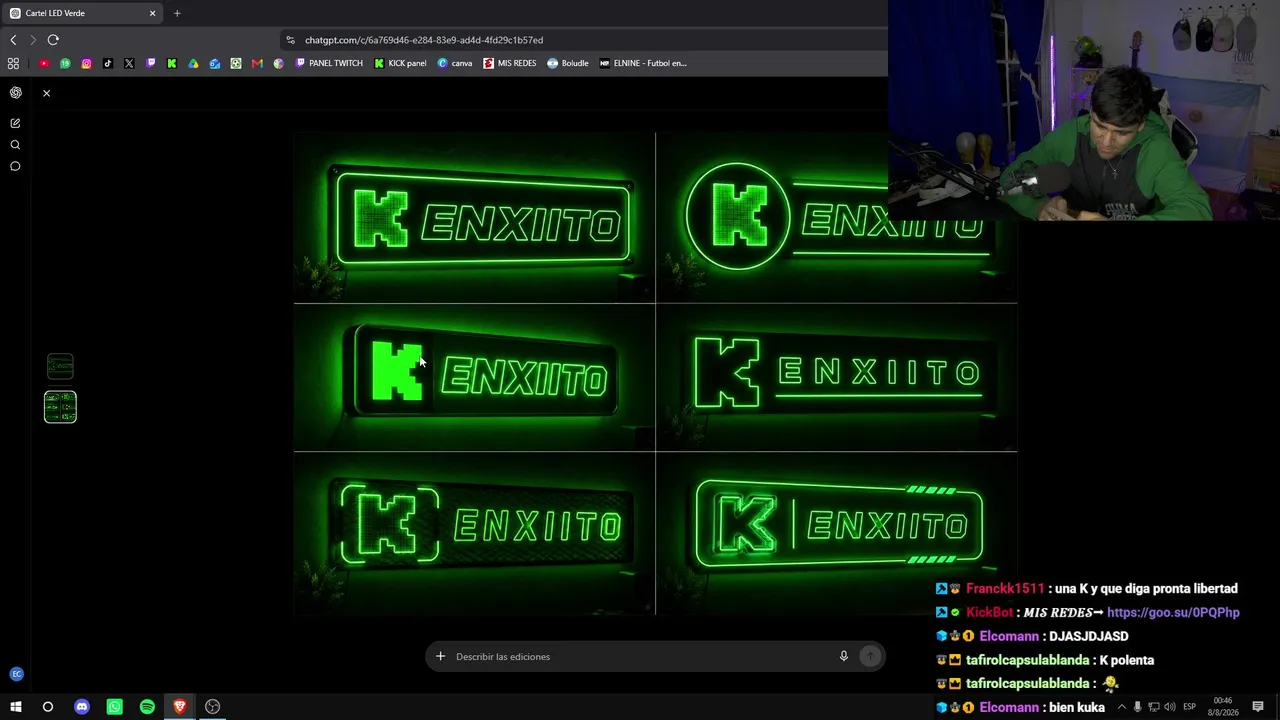Open the Gmail bookmark icon
Viewport: 1280px width, 720px height.
[x=257, y=63]
